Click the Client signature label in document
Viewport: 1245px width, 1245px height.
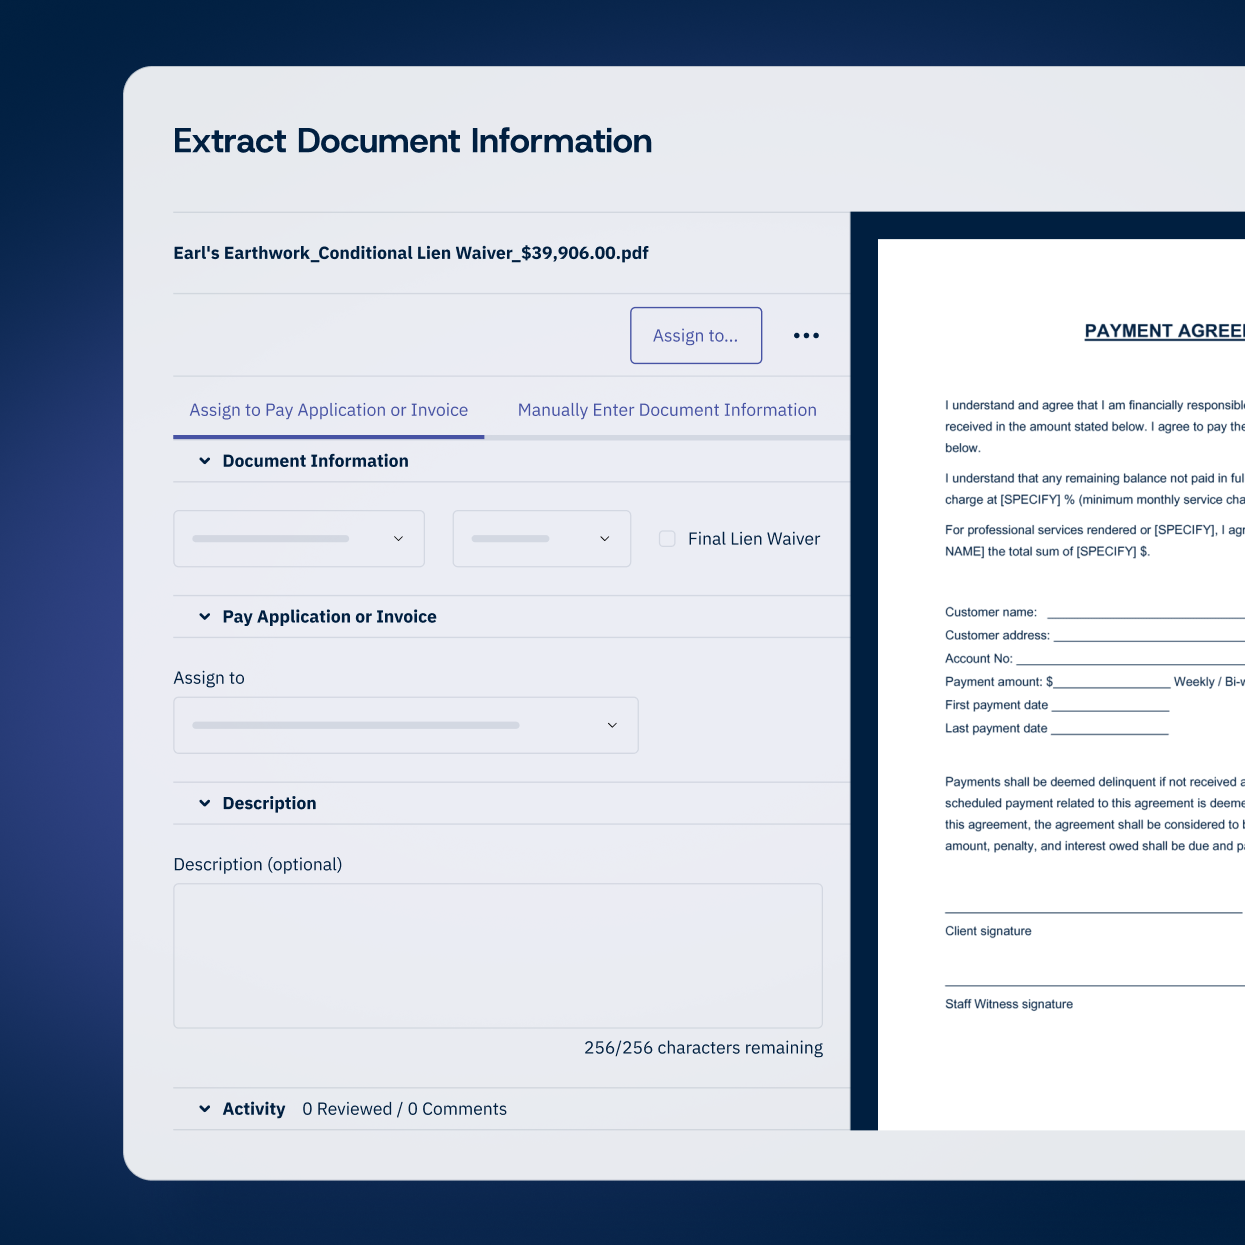(988, 931)
